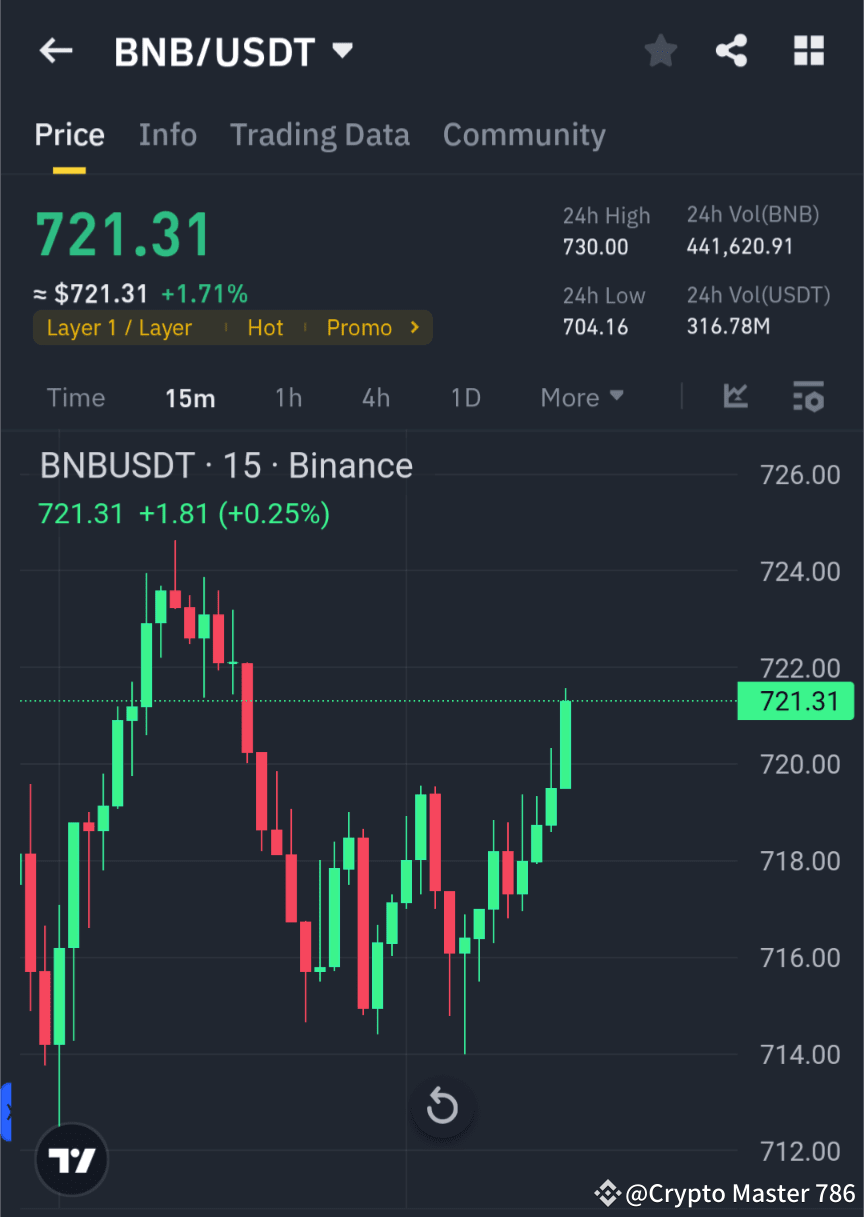Screen dimensions: 864x1217
Task: Add BNB/USDT to favorites via star icon
Action: point(660,51)
